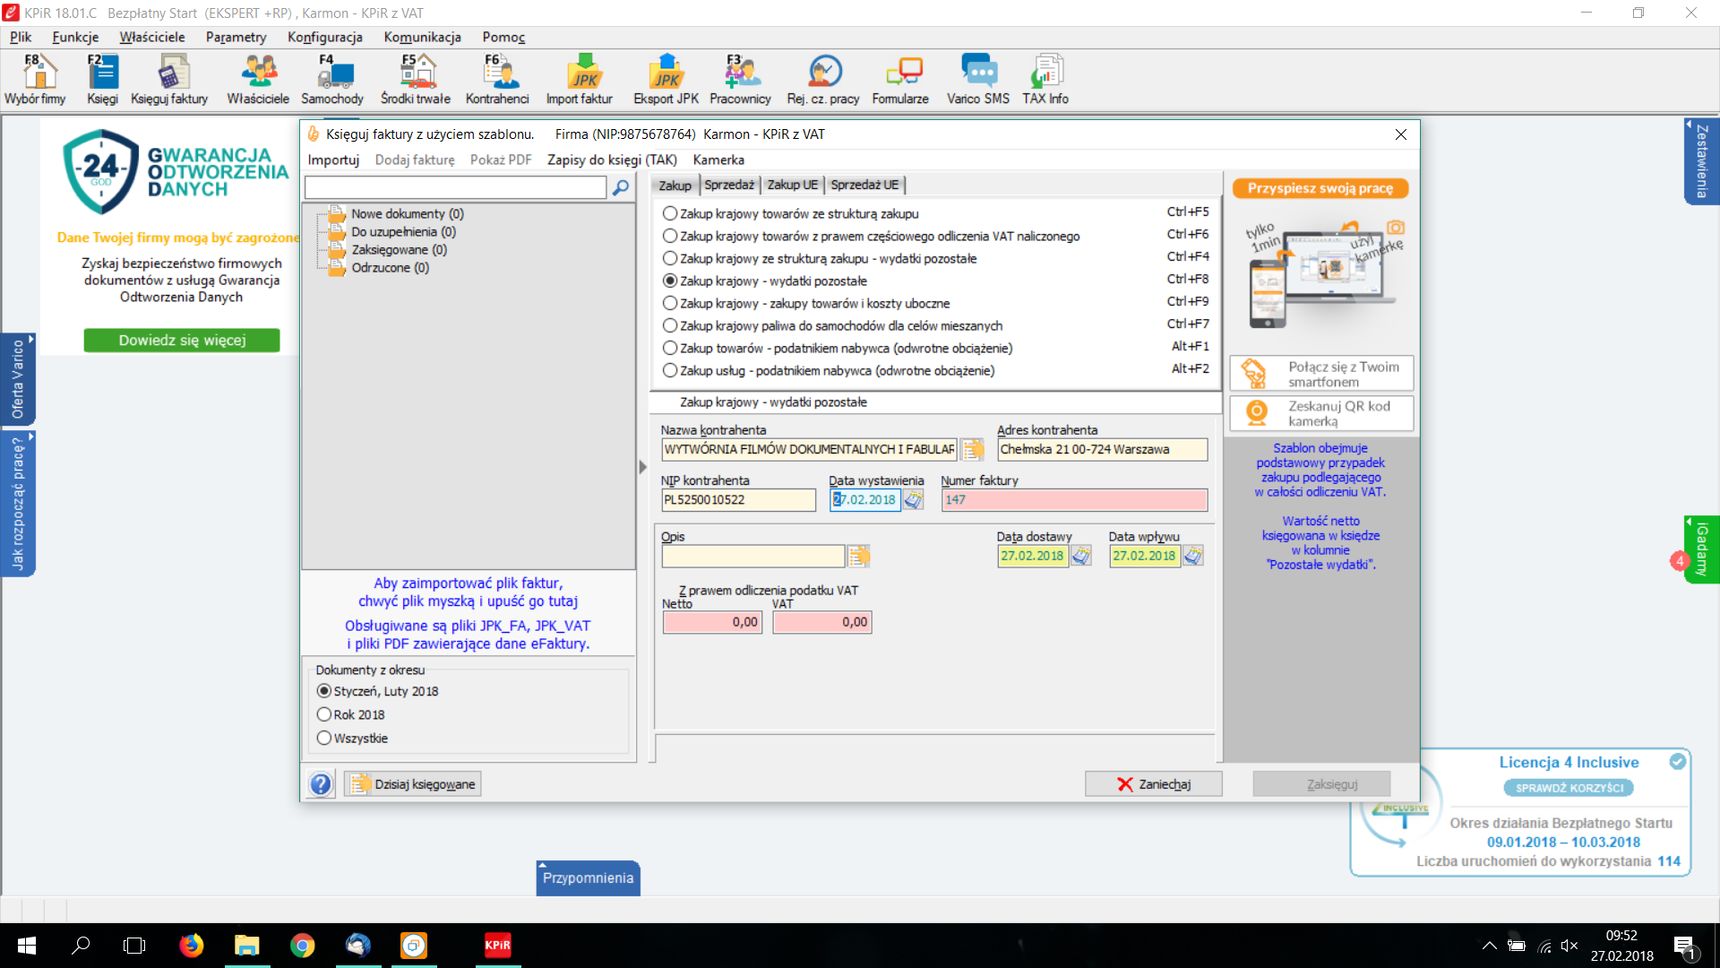This screenshot has width=1720, height=968.
Task: Select Zakup usług - podatnikiem nabywca option
Action: (x=829, y=370)
